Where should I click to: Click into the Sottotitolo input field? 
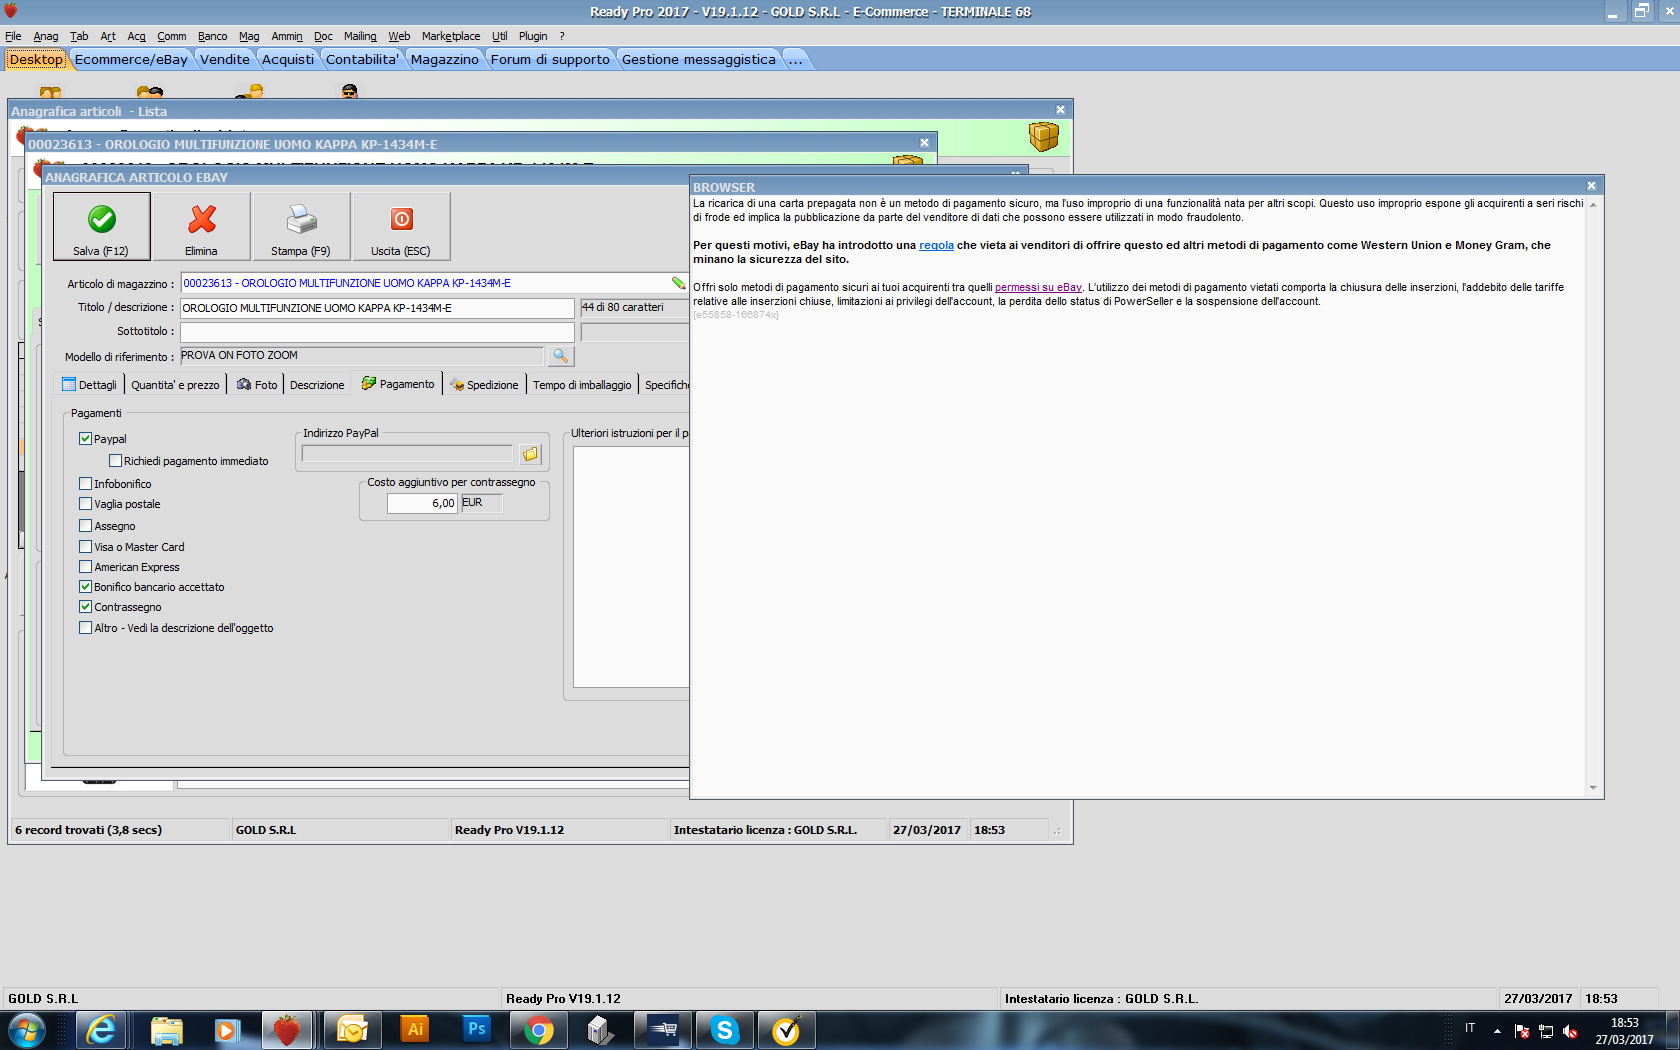tap(377, 332)
